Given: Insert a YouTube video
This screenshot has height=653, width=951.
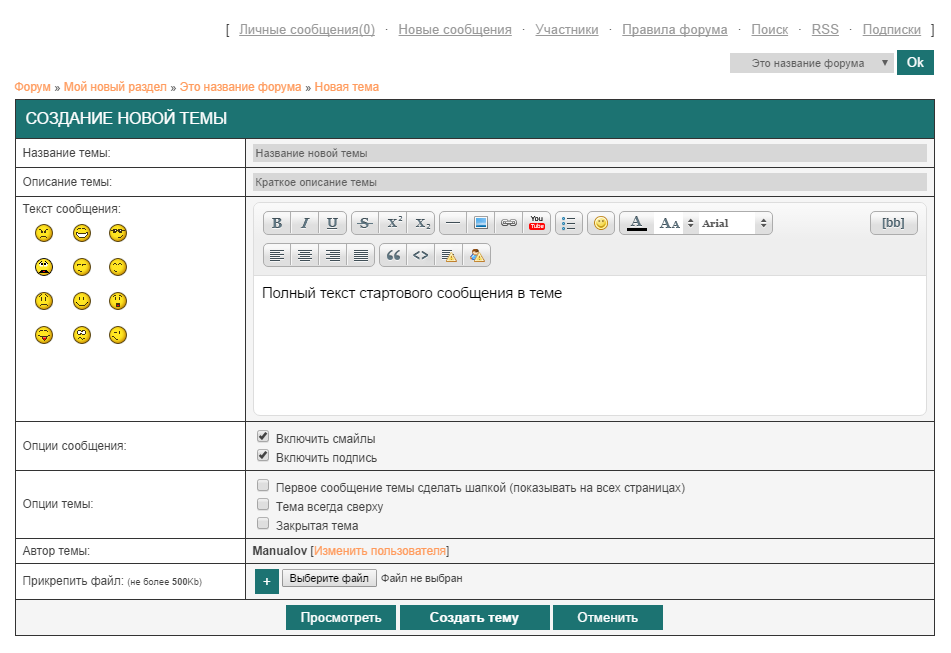Looking at the screenshot, I should click(537, 223).
